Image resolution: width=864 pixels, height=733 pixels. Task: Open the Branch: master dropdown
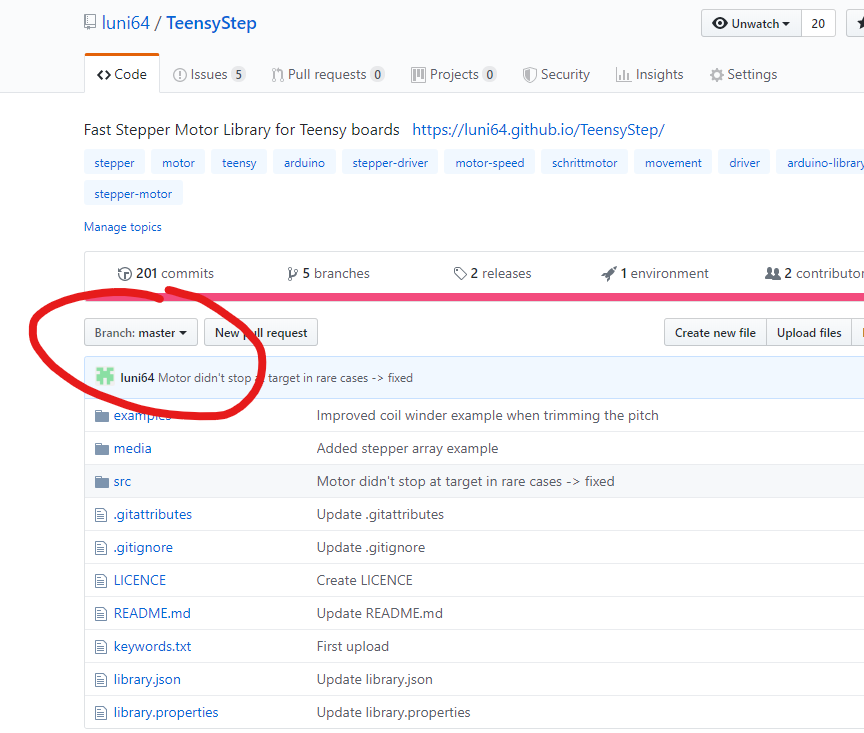[141, 332]
